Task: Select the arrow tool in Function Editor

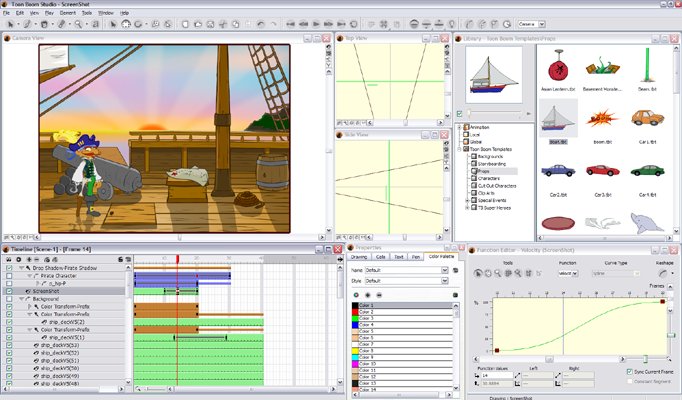Action: click(x=478, y=273)
